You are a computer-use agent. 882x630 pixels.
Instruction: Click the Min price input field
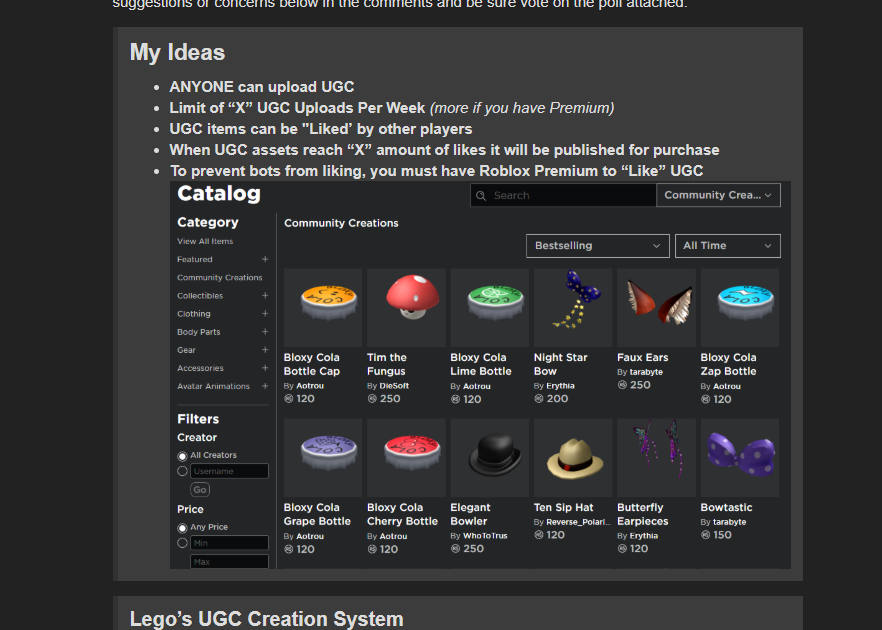(x=230, y=543)
